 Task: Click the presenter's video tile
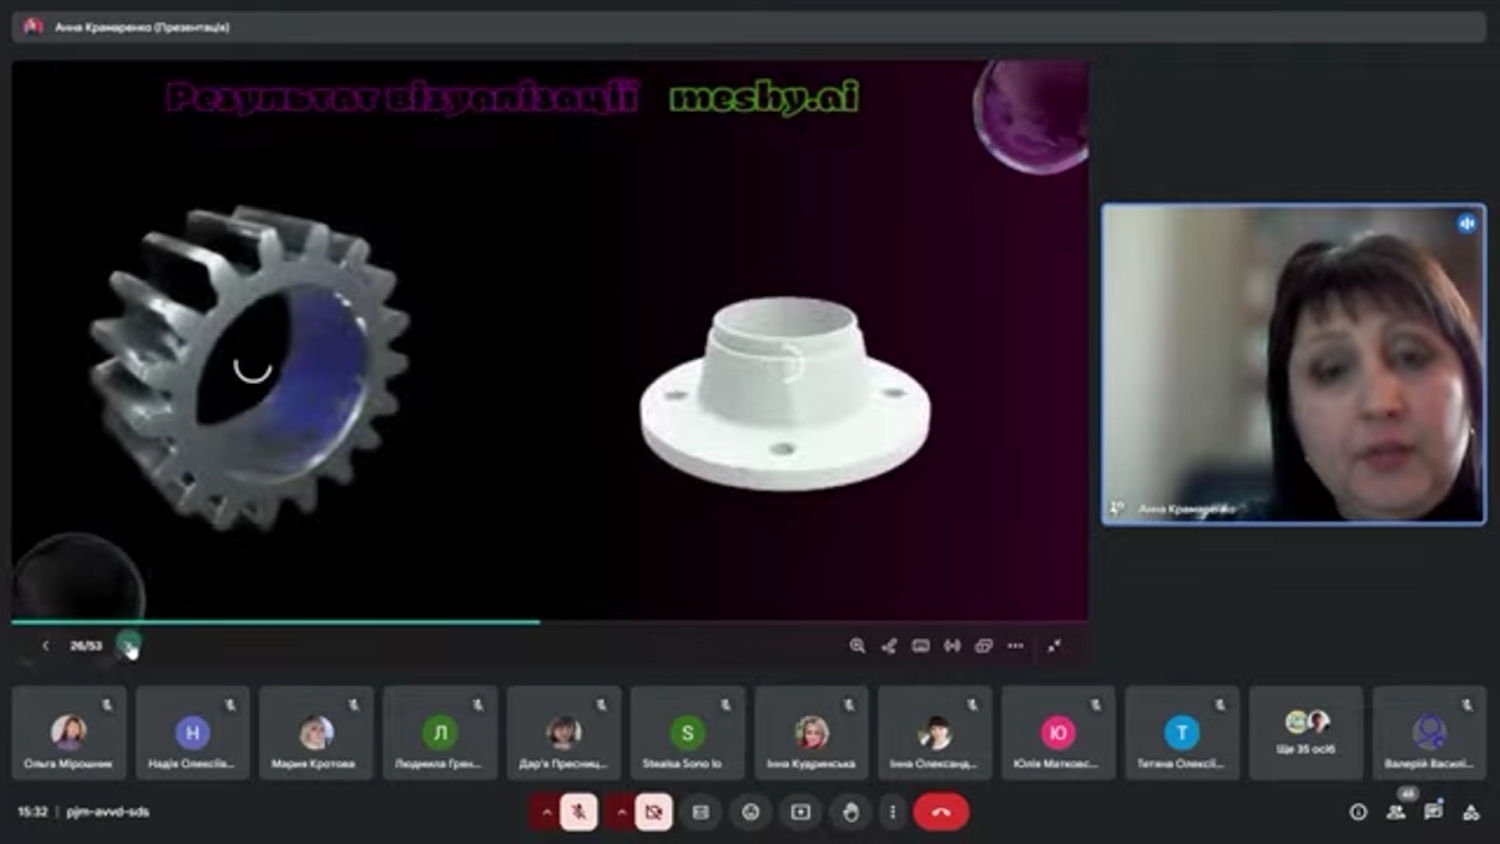click(1293, 364)
